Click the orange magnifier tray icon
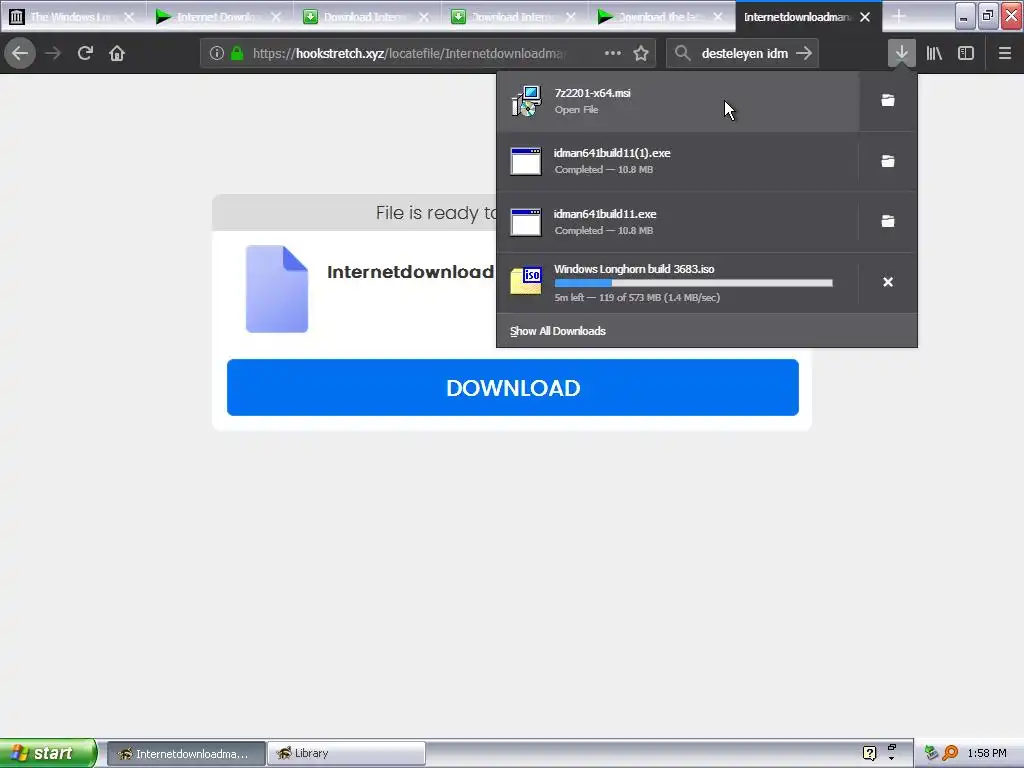 (x=950, y=754)
